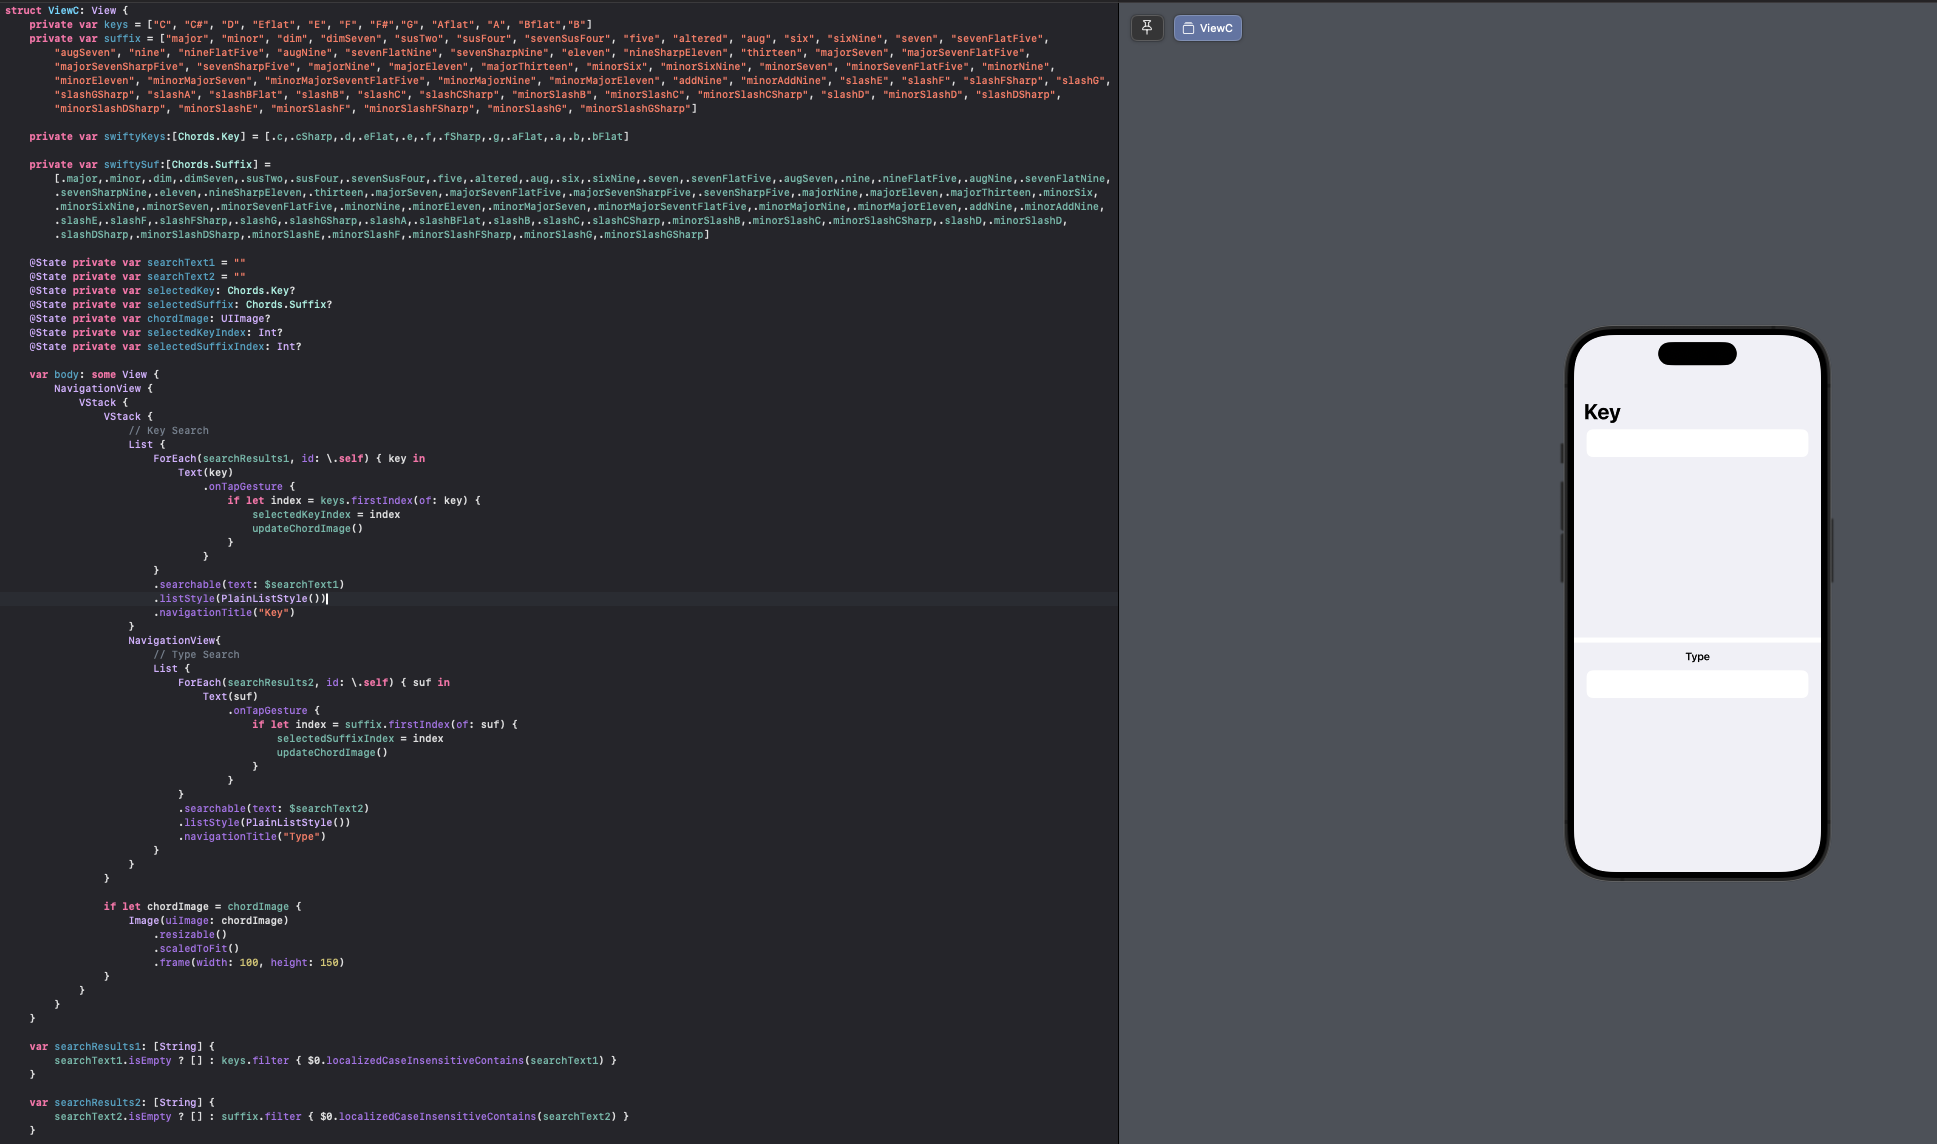Click the '// Key Search' comment
The width and height of the screenshot is (1937, 1144).
[168, 431]
